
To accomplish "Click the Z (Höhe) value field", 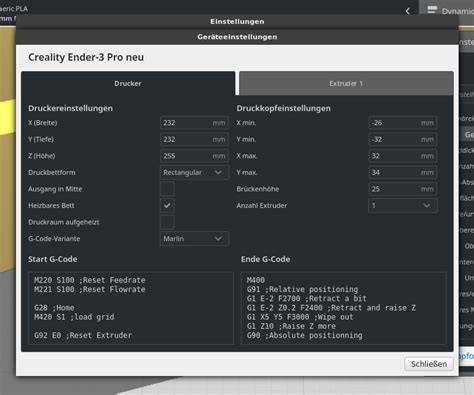I will coord(194,156).
